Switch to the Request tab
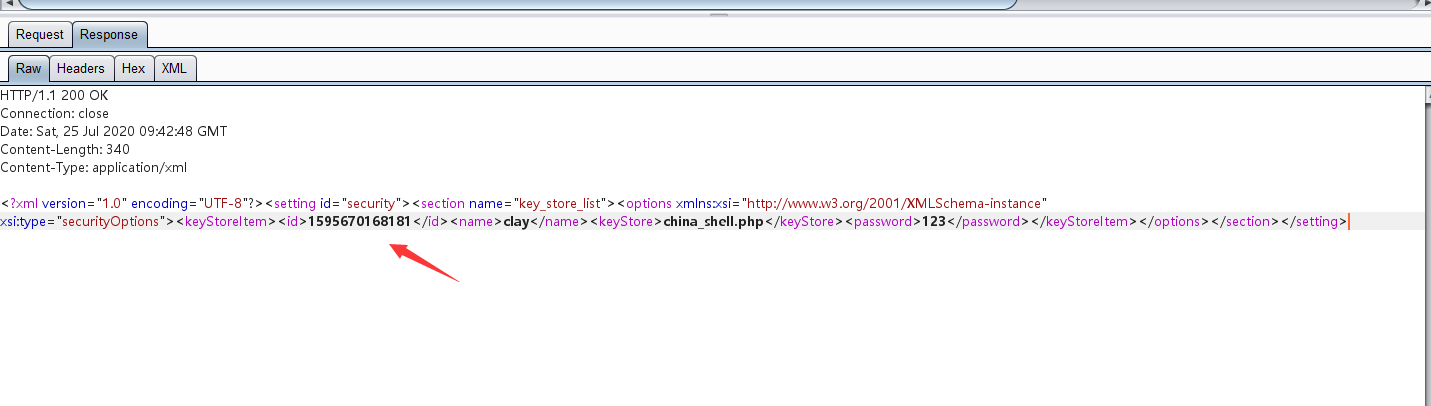 (x=40, y=35)
